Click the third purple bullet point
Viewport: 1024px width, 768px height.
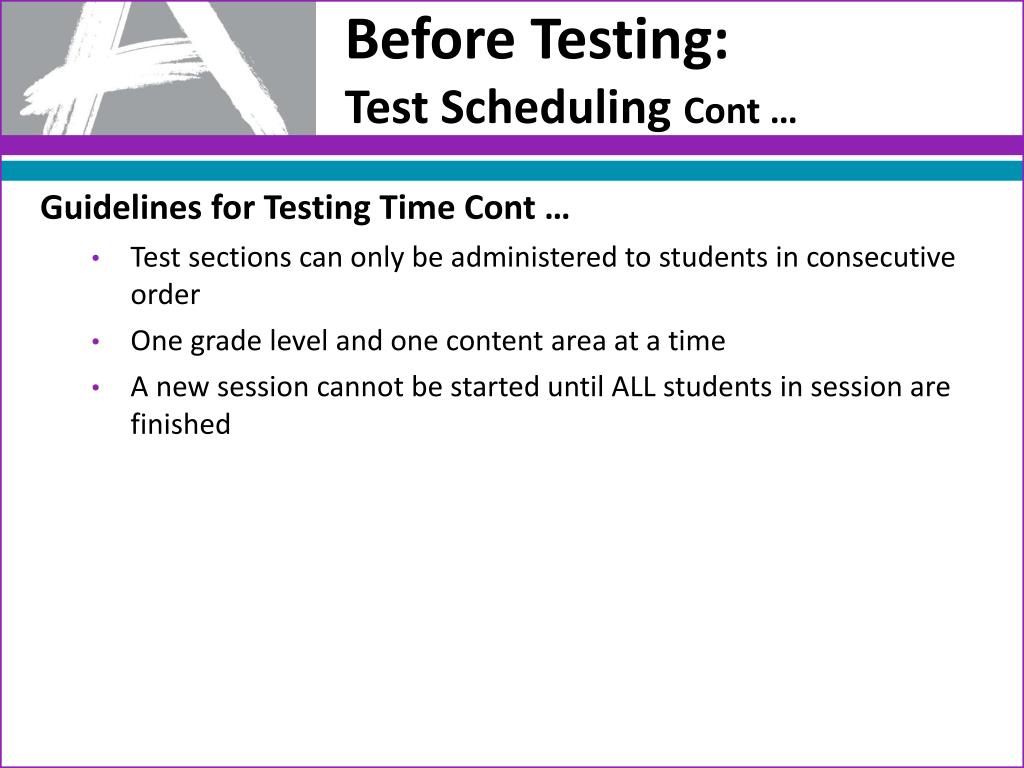96,388
